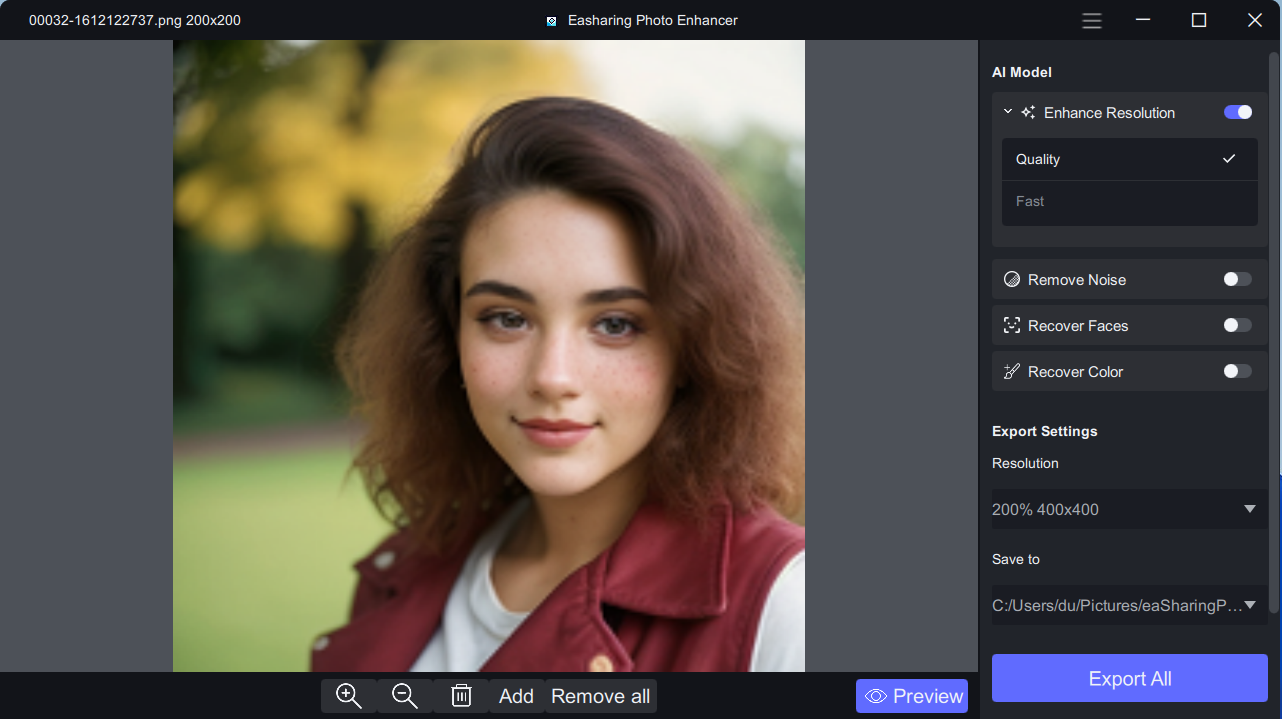Image resolution: width=1282 pixels, height=719 pixels.
Task: Click the zoom in magnifier icon
Action: [x=349, y=696]
